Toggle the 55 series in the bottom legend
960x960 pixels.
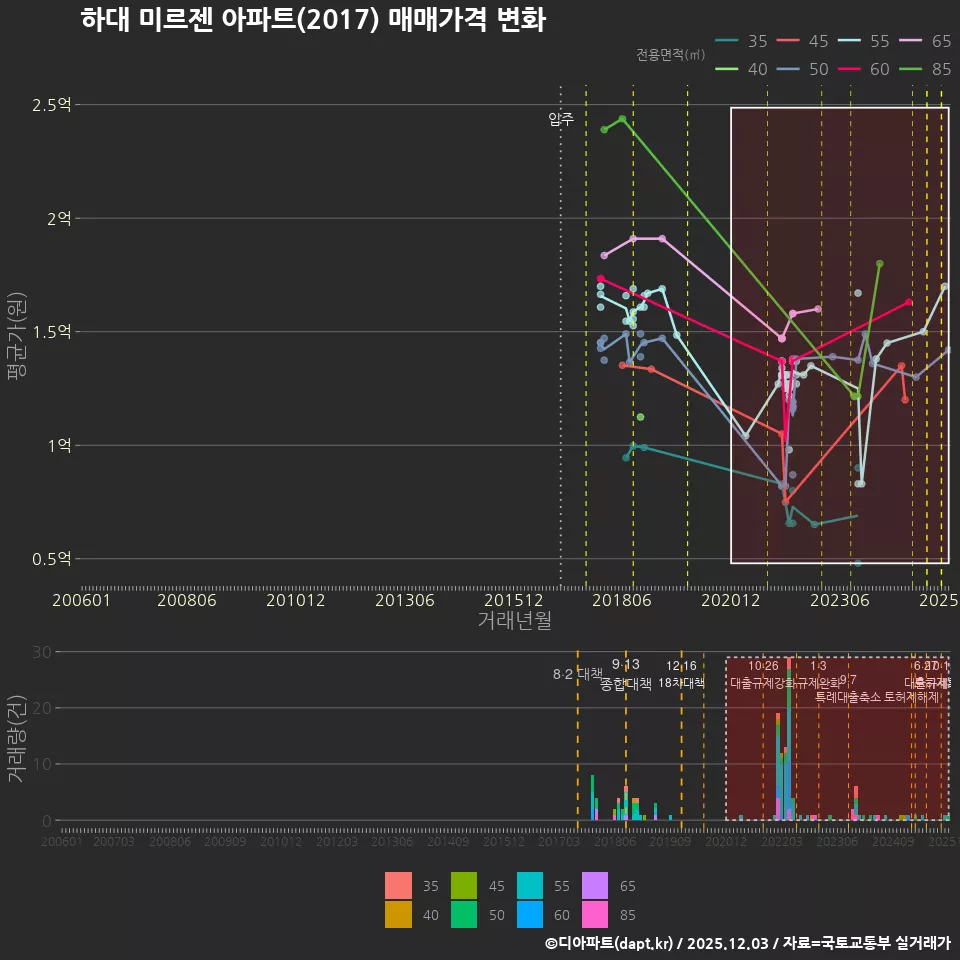530,886
